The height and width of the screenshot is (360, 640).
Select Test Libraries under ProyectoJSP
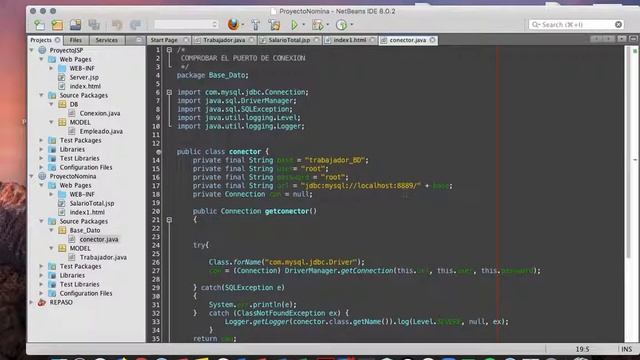coord(80,158)
